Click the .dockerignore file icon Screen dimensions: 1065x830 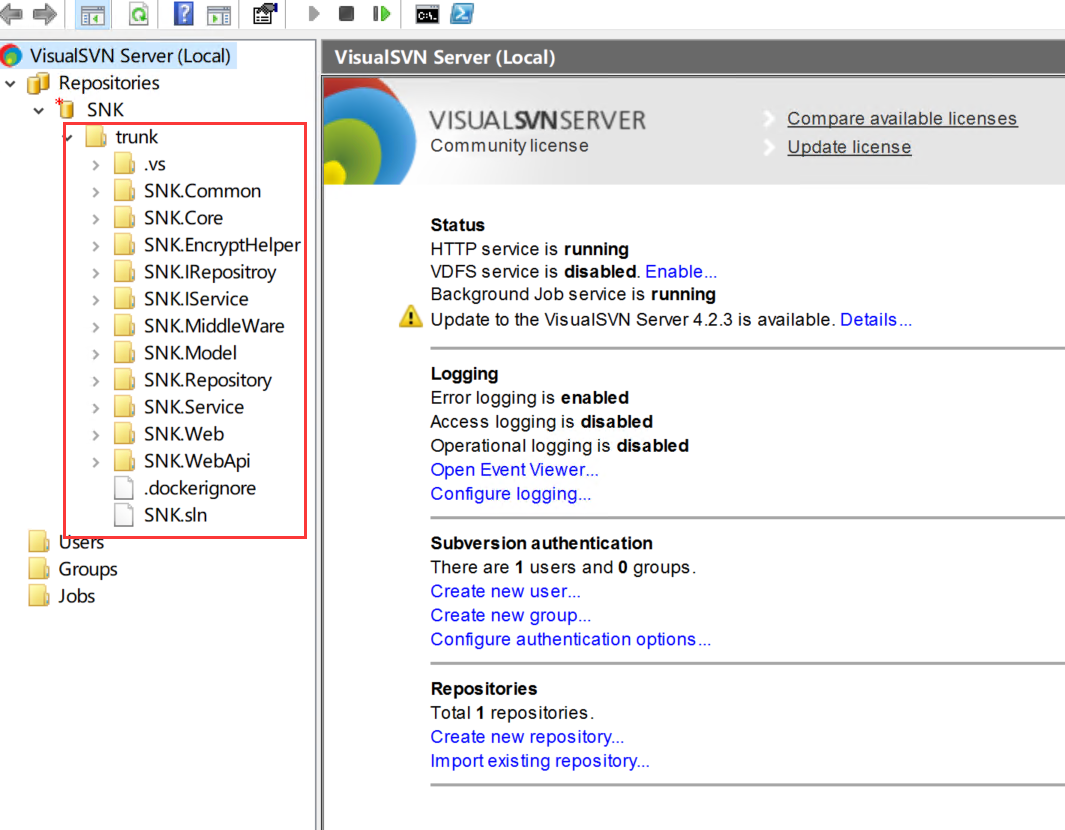tap(124, 488)
